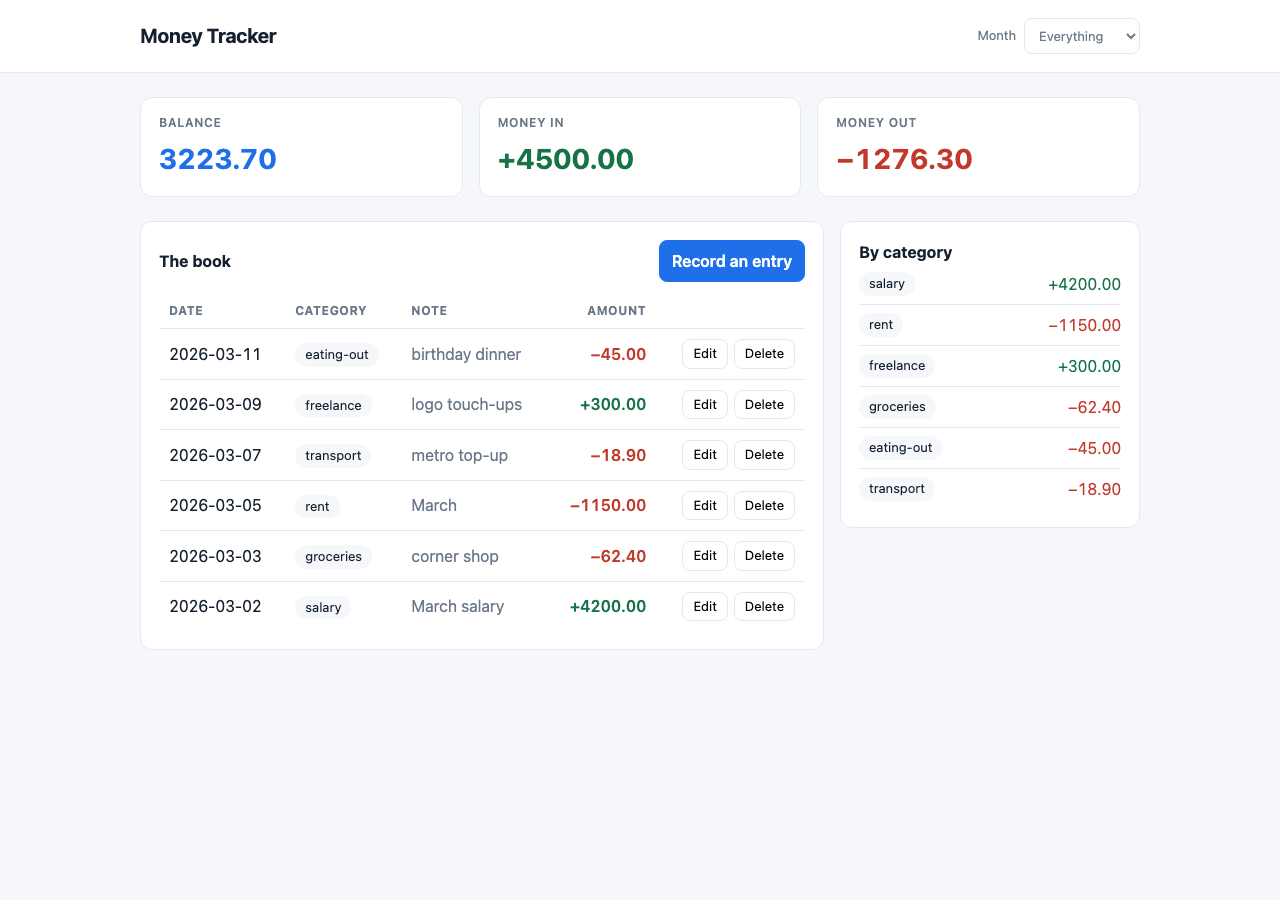
Task: Click the Money Tracker title
Action: [208, 36]
